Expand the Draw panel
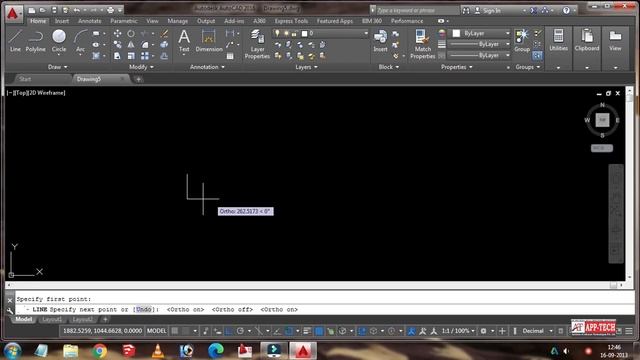Image resolution: width=640 pixels, height=360 pixels. coord(58,67)
